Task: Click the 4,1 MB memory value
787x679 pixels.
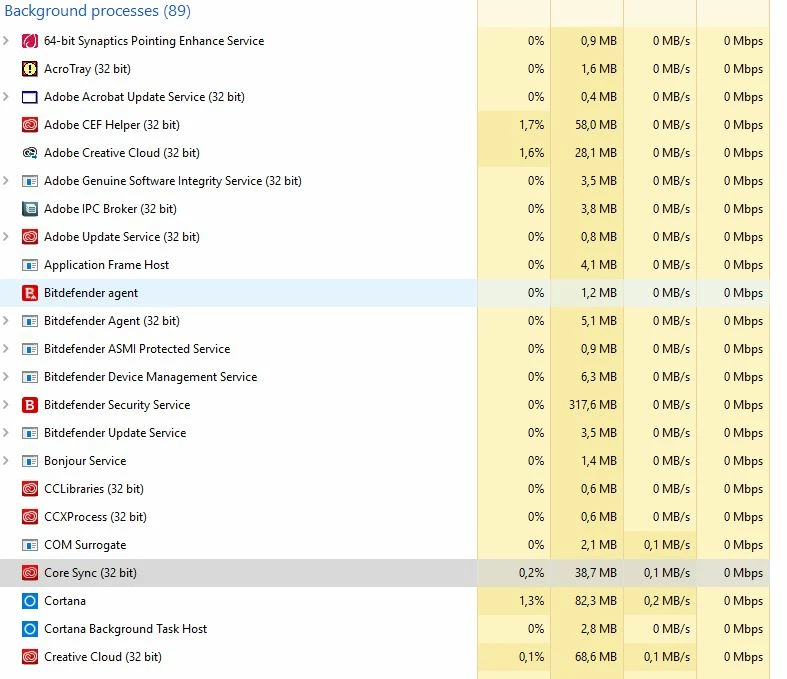Action: tap(599, 265)
